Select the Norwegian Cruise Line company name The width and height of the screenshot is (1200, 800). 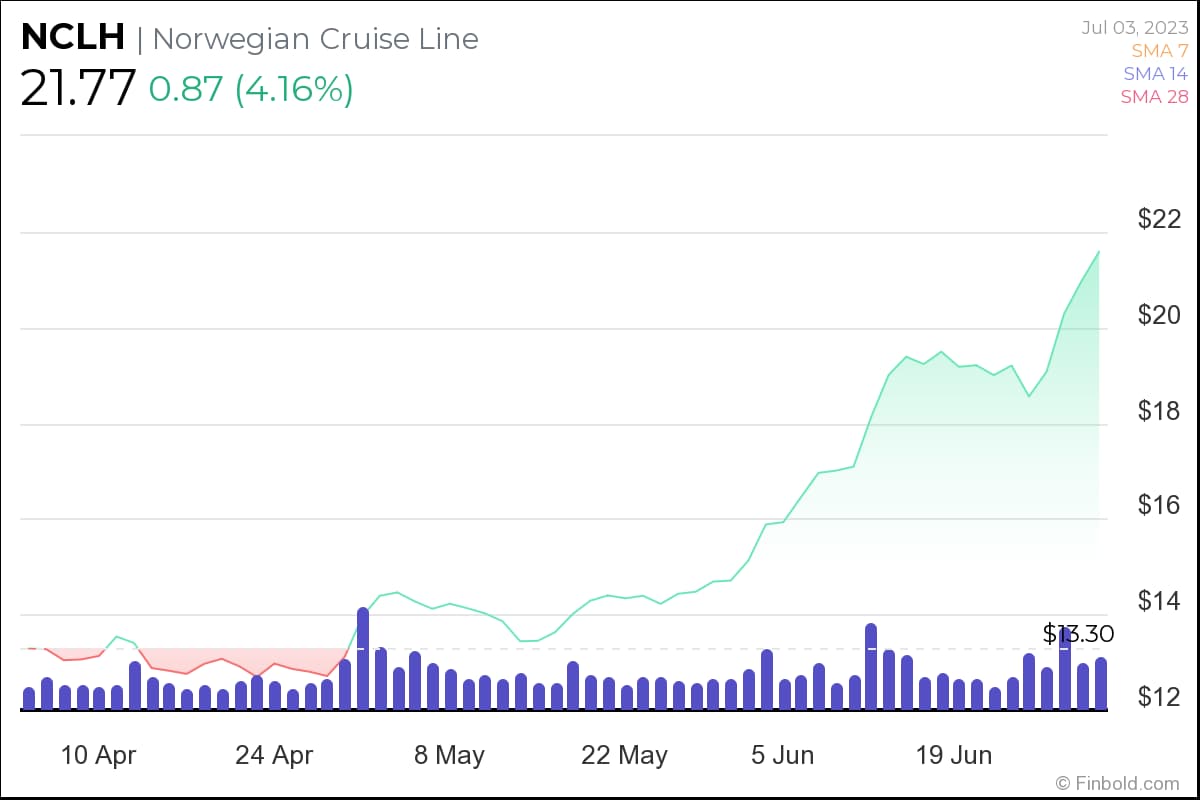pos(315,39)
